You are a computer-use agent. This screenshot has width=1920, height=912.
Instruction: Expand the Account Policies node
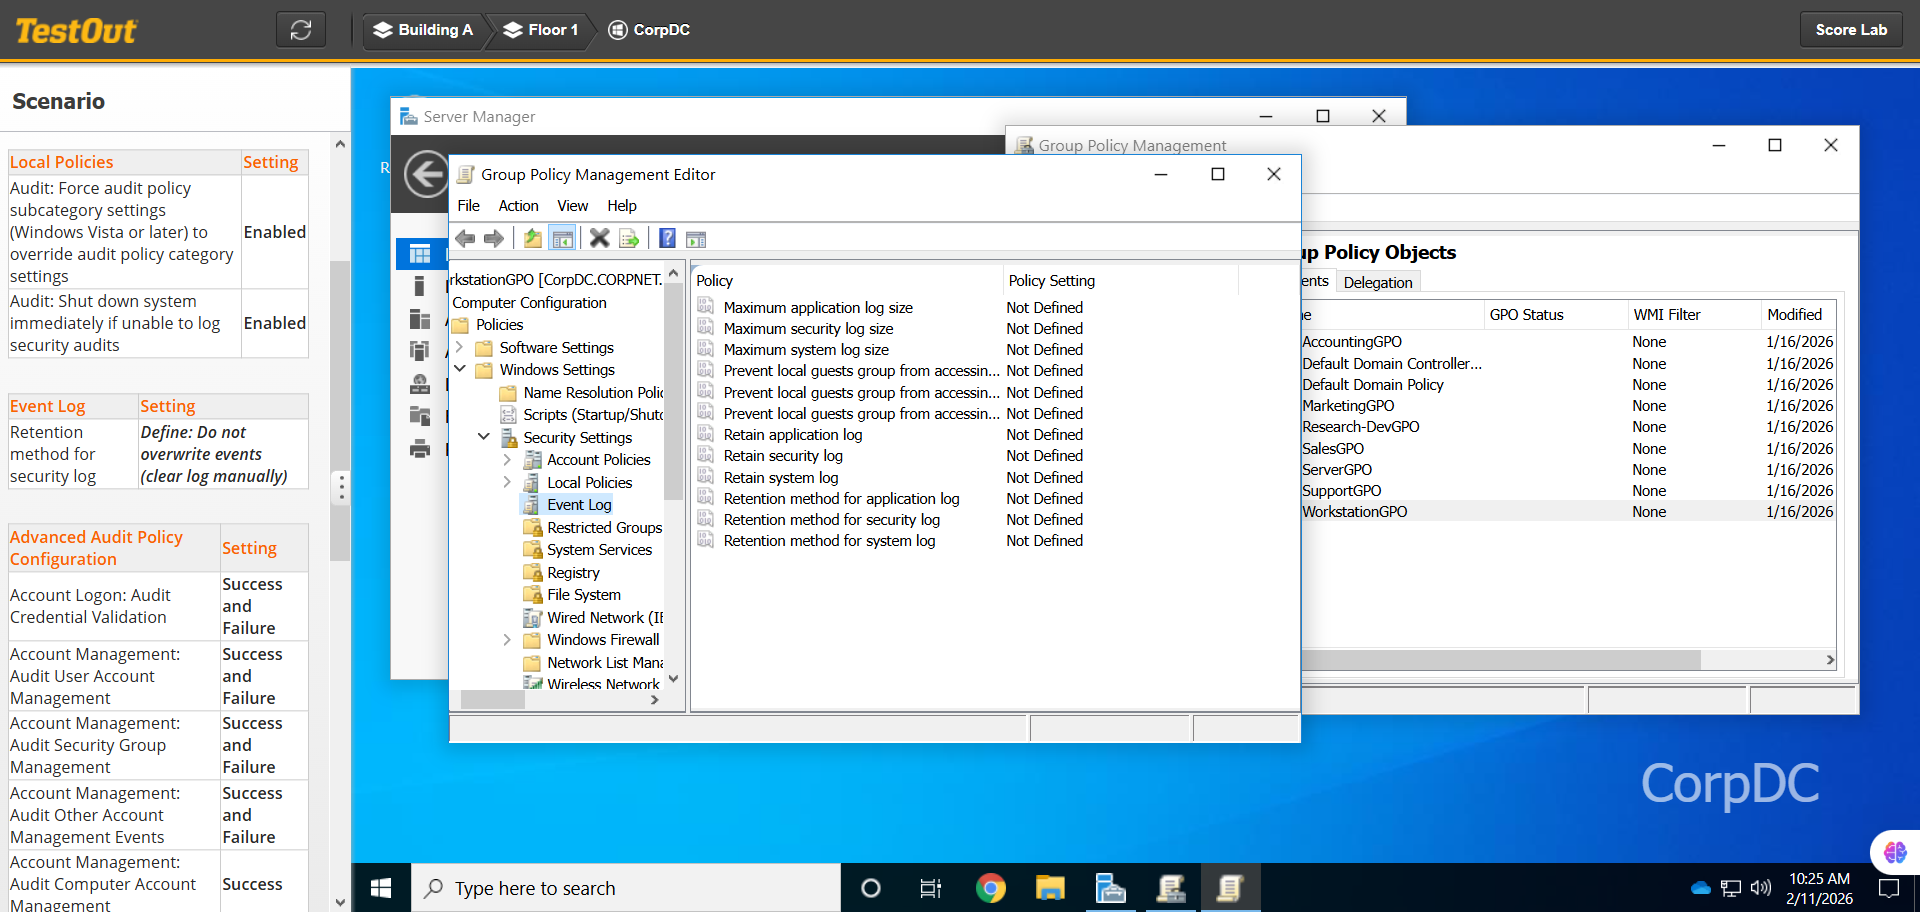point(507,460)
